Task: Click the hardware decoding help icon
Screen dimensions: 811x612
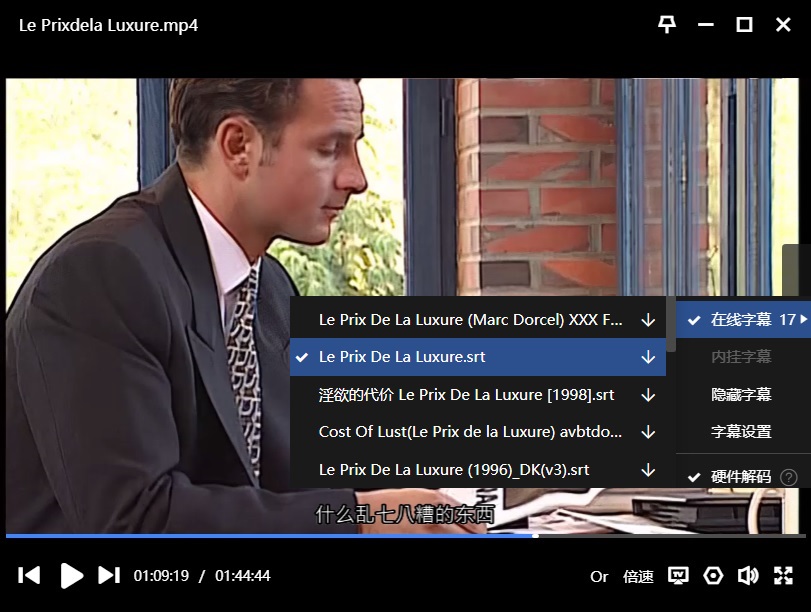Action: coord(789,477)
